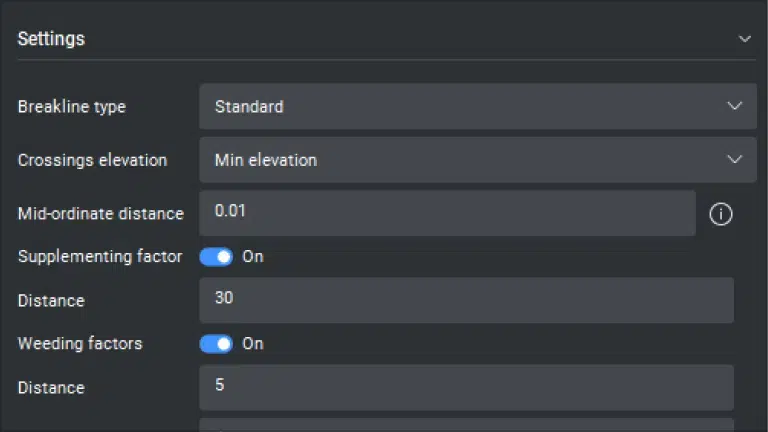Click the Distance field containing 30
768x432 pixels.
(466, 300)
